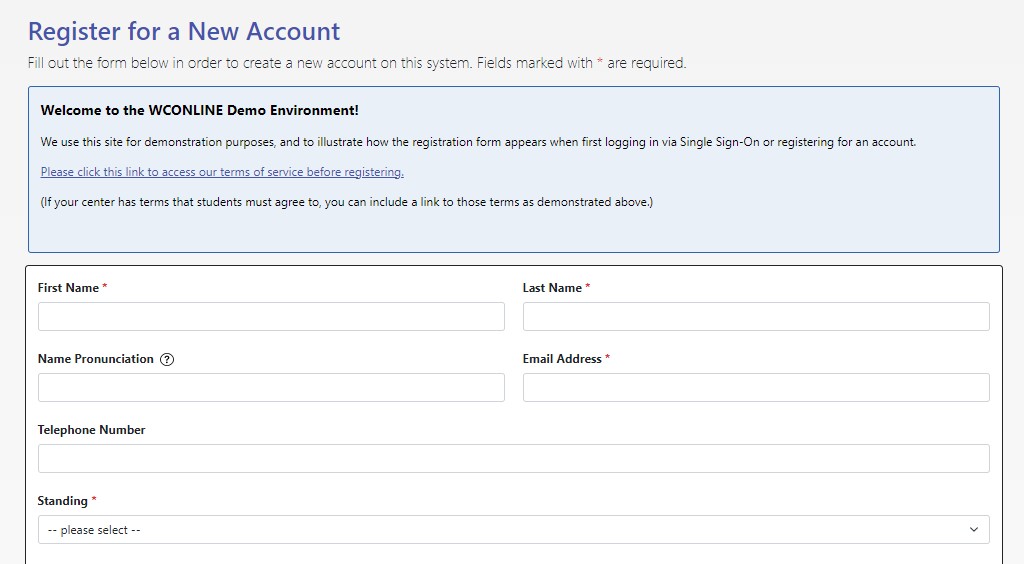Viewport: 1024px width, 564px height.
Task: Select the Name Pronunciation input field
Action: coord(271,388)
